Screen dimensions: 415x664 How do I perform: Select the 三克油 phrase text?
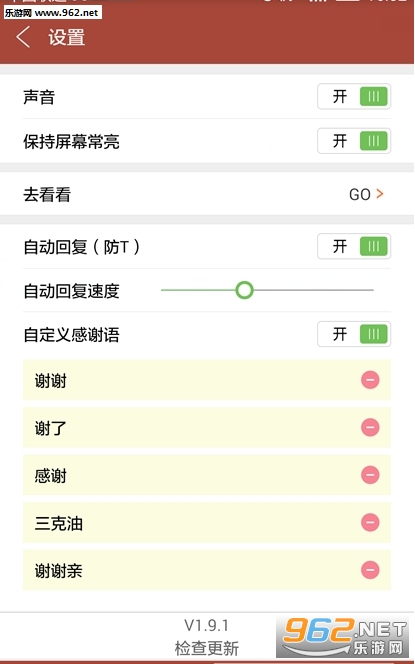click(58, 523)
